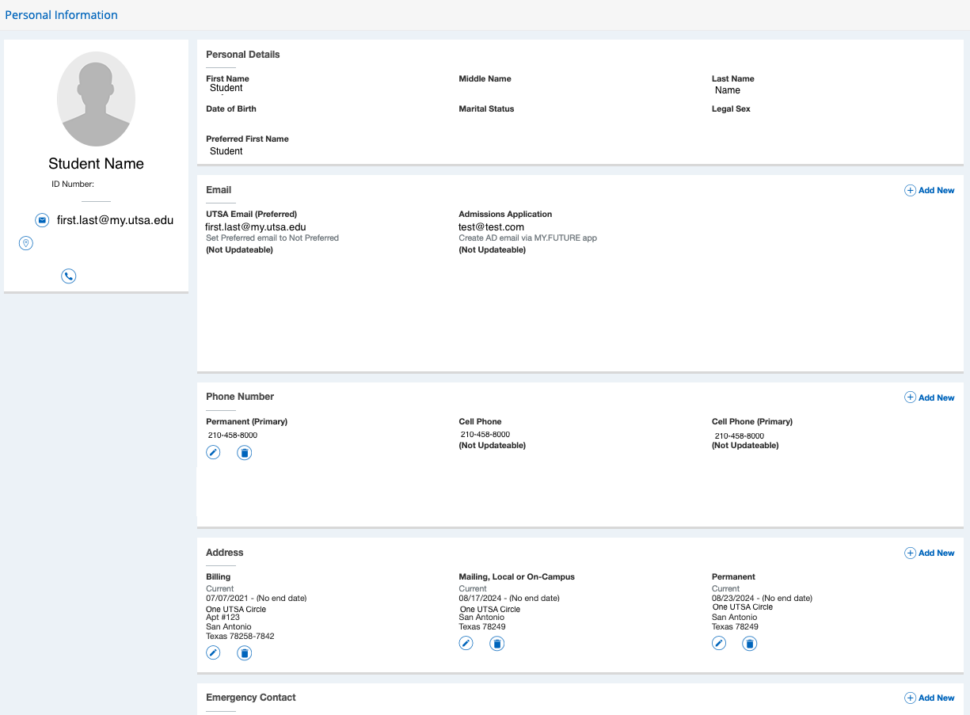Click the location pin icon in sidebar
970x715 pixels.
[26, 244]
